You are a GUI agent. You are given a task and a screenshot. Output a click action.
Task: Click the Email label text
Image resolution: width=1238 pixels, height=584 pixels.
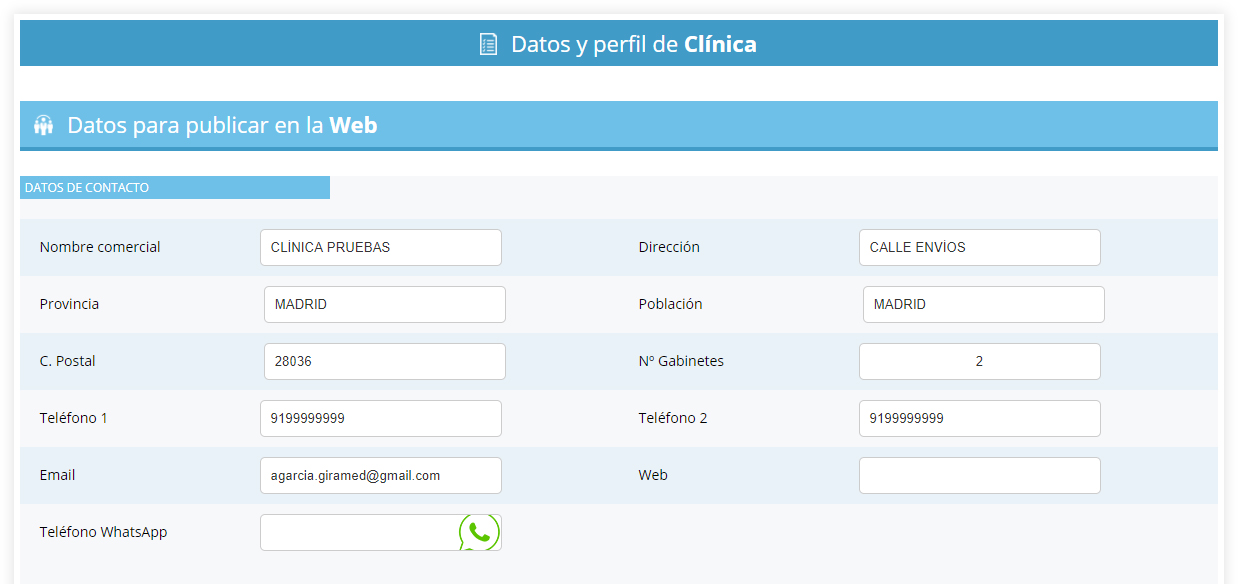pos(57,475)
